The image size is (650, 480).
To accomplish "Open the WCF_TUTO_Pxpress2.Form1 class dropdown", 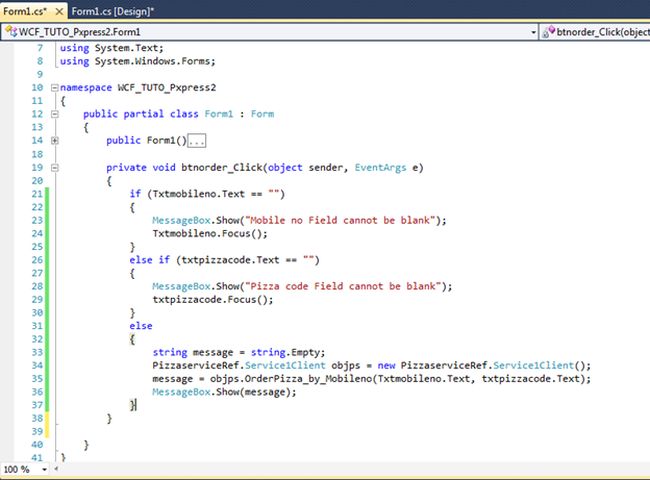I will point(533,32).
